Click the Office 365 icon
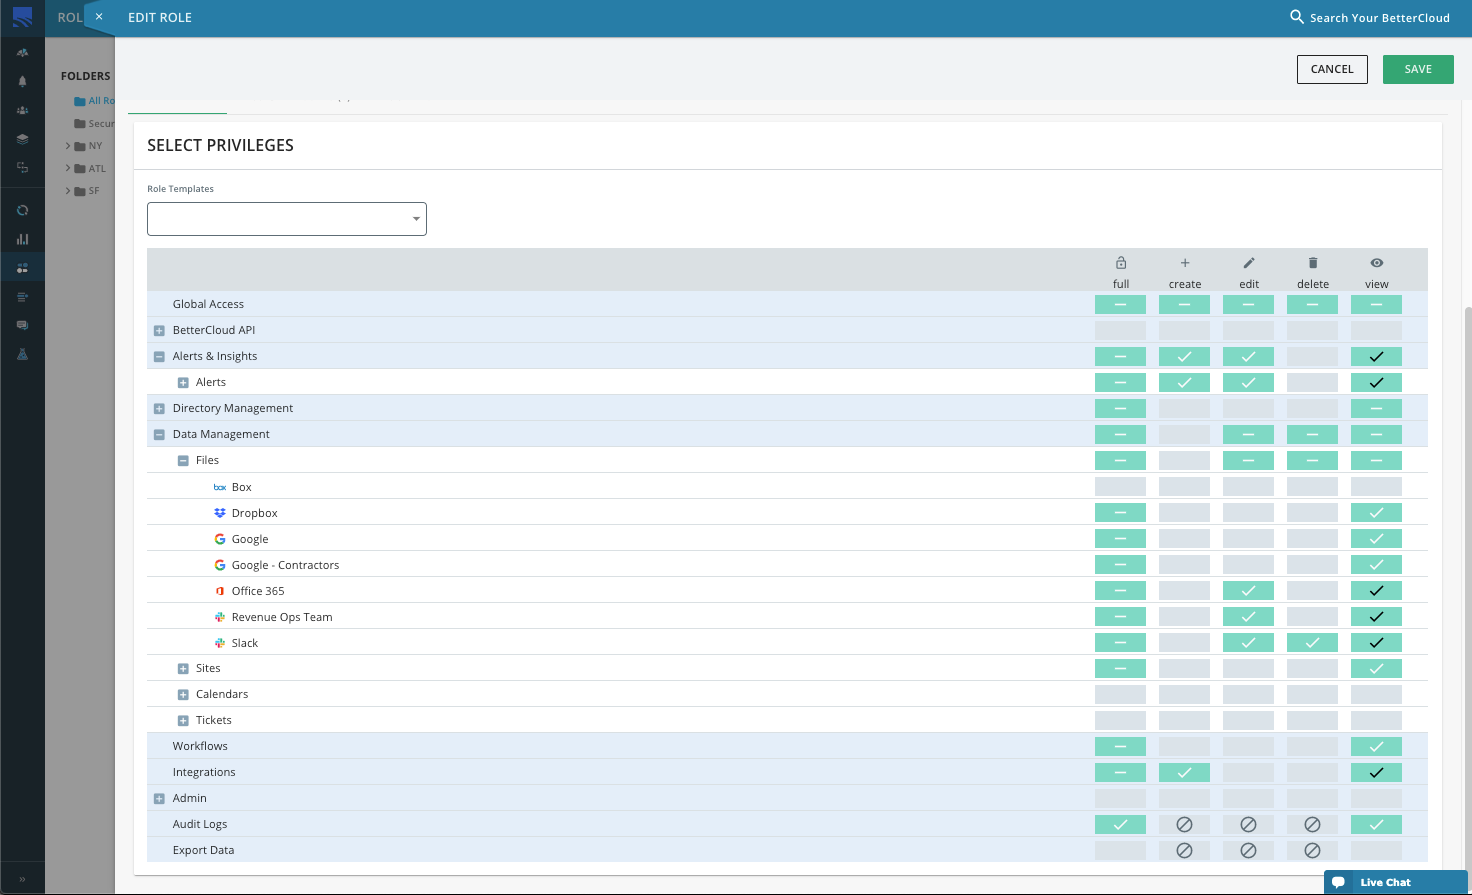 point(219,590)
